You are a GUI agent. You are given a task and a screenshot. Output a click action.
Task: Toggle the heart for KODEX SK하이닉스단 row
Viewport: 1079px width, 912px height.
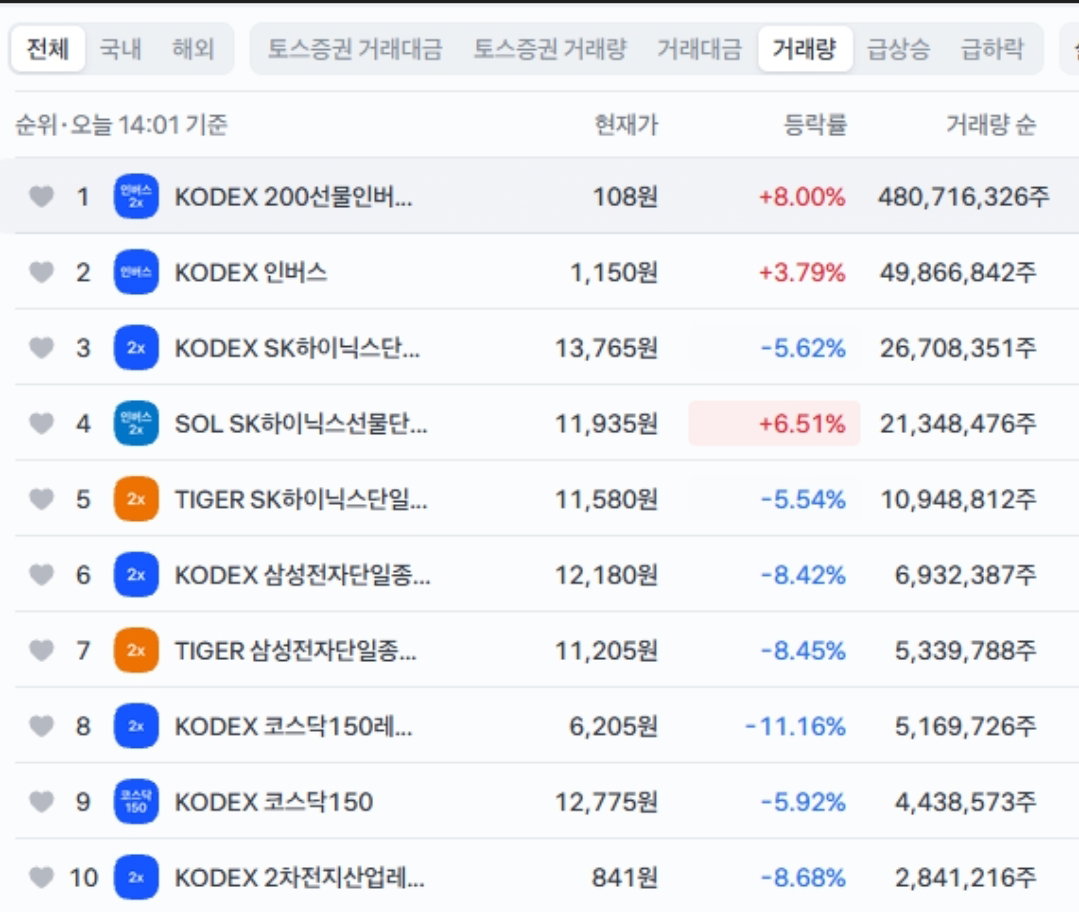tap(41, 348)
